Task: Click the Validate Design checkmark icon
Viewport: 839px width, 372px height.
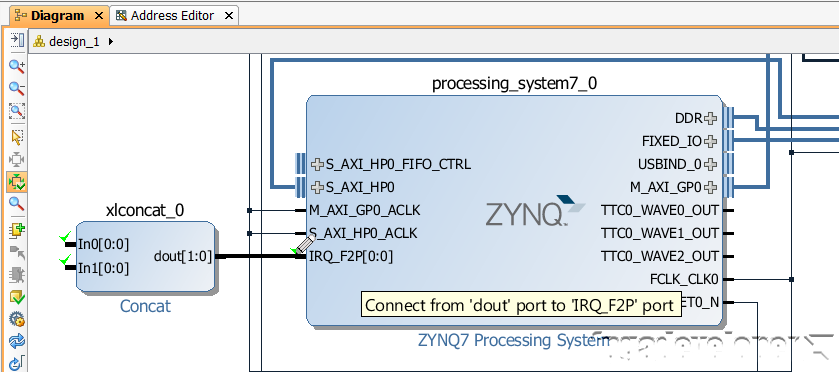Action: click(17, 298)
